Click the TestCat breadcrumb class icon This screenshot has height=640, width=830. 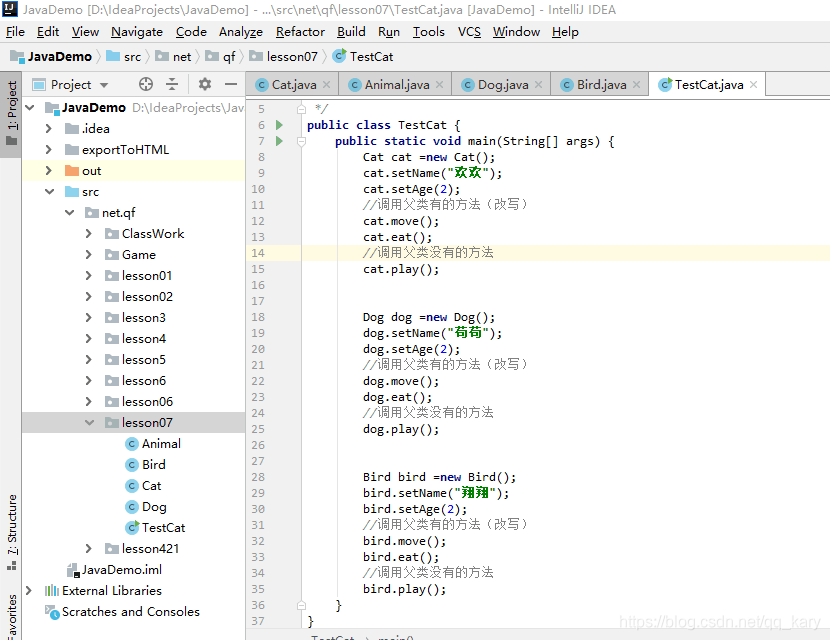339,56
